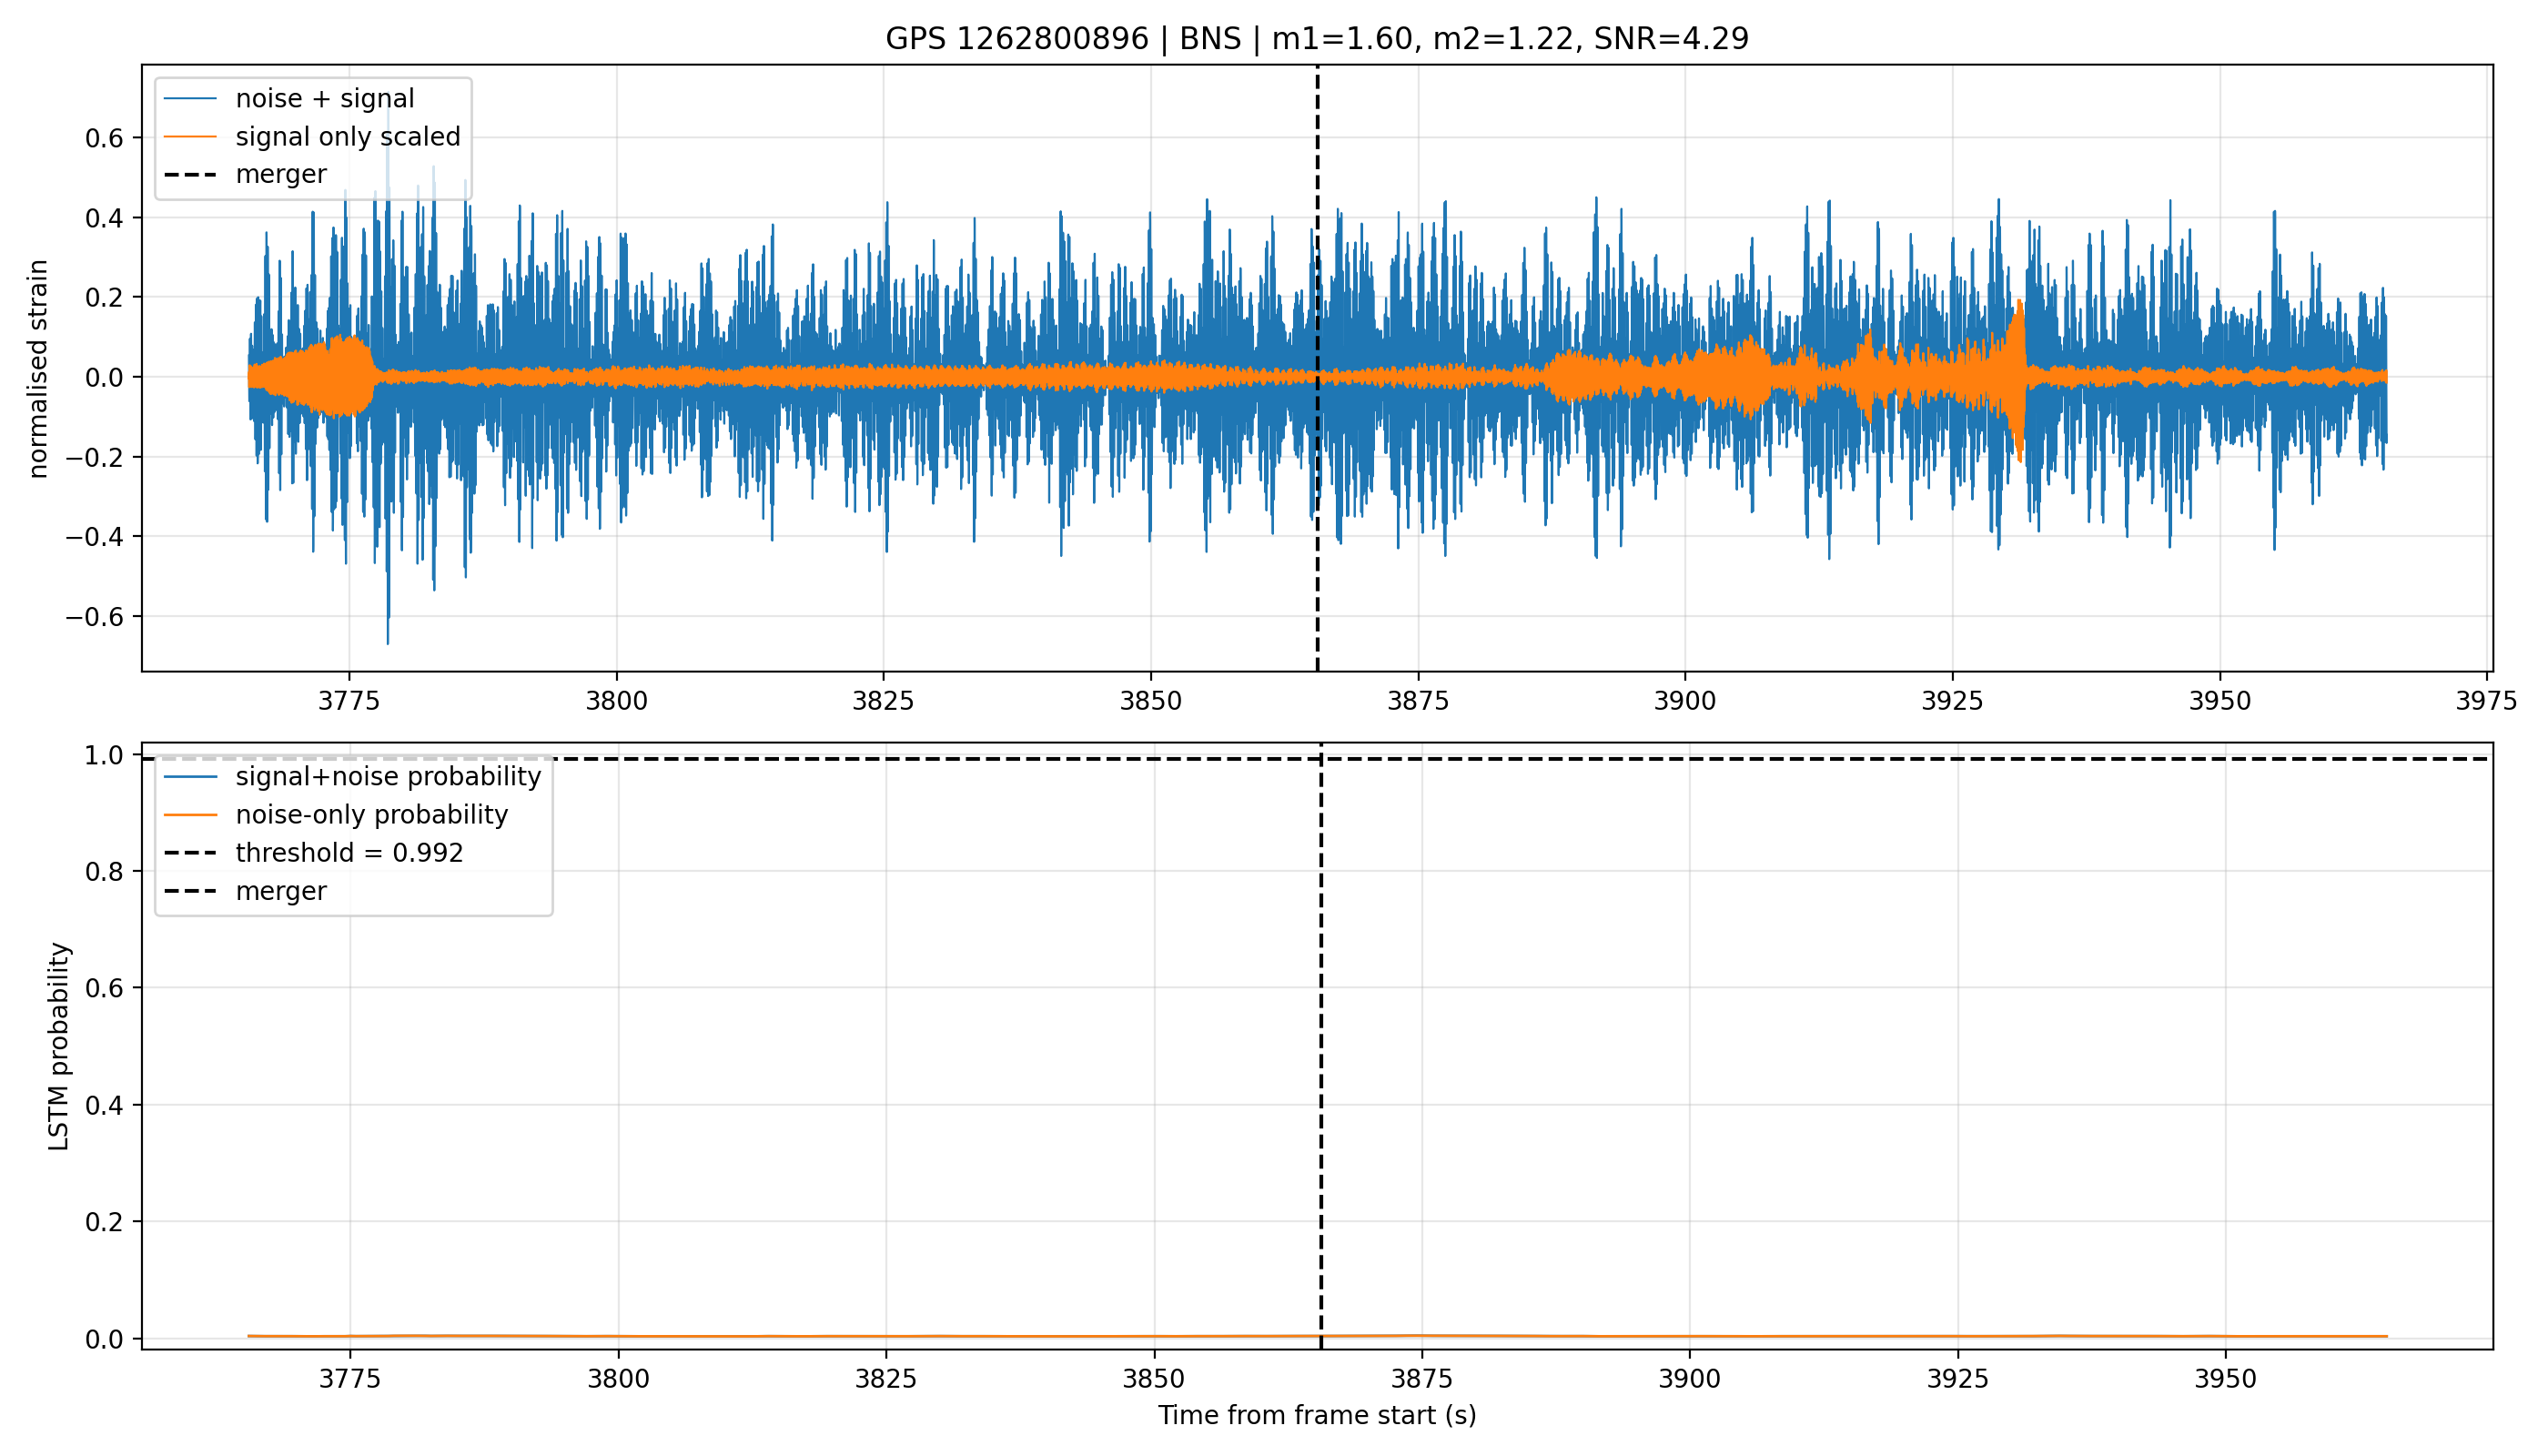Click the 'normalised strain' axis label

tap(38, 369)
